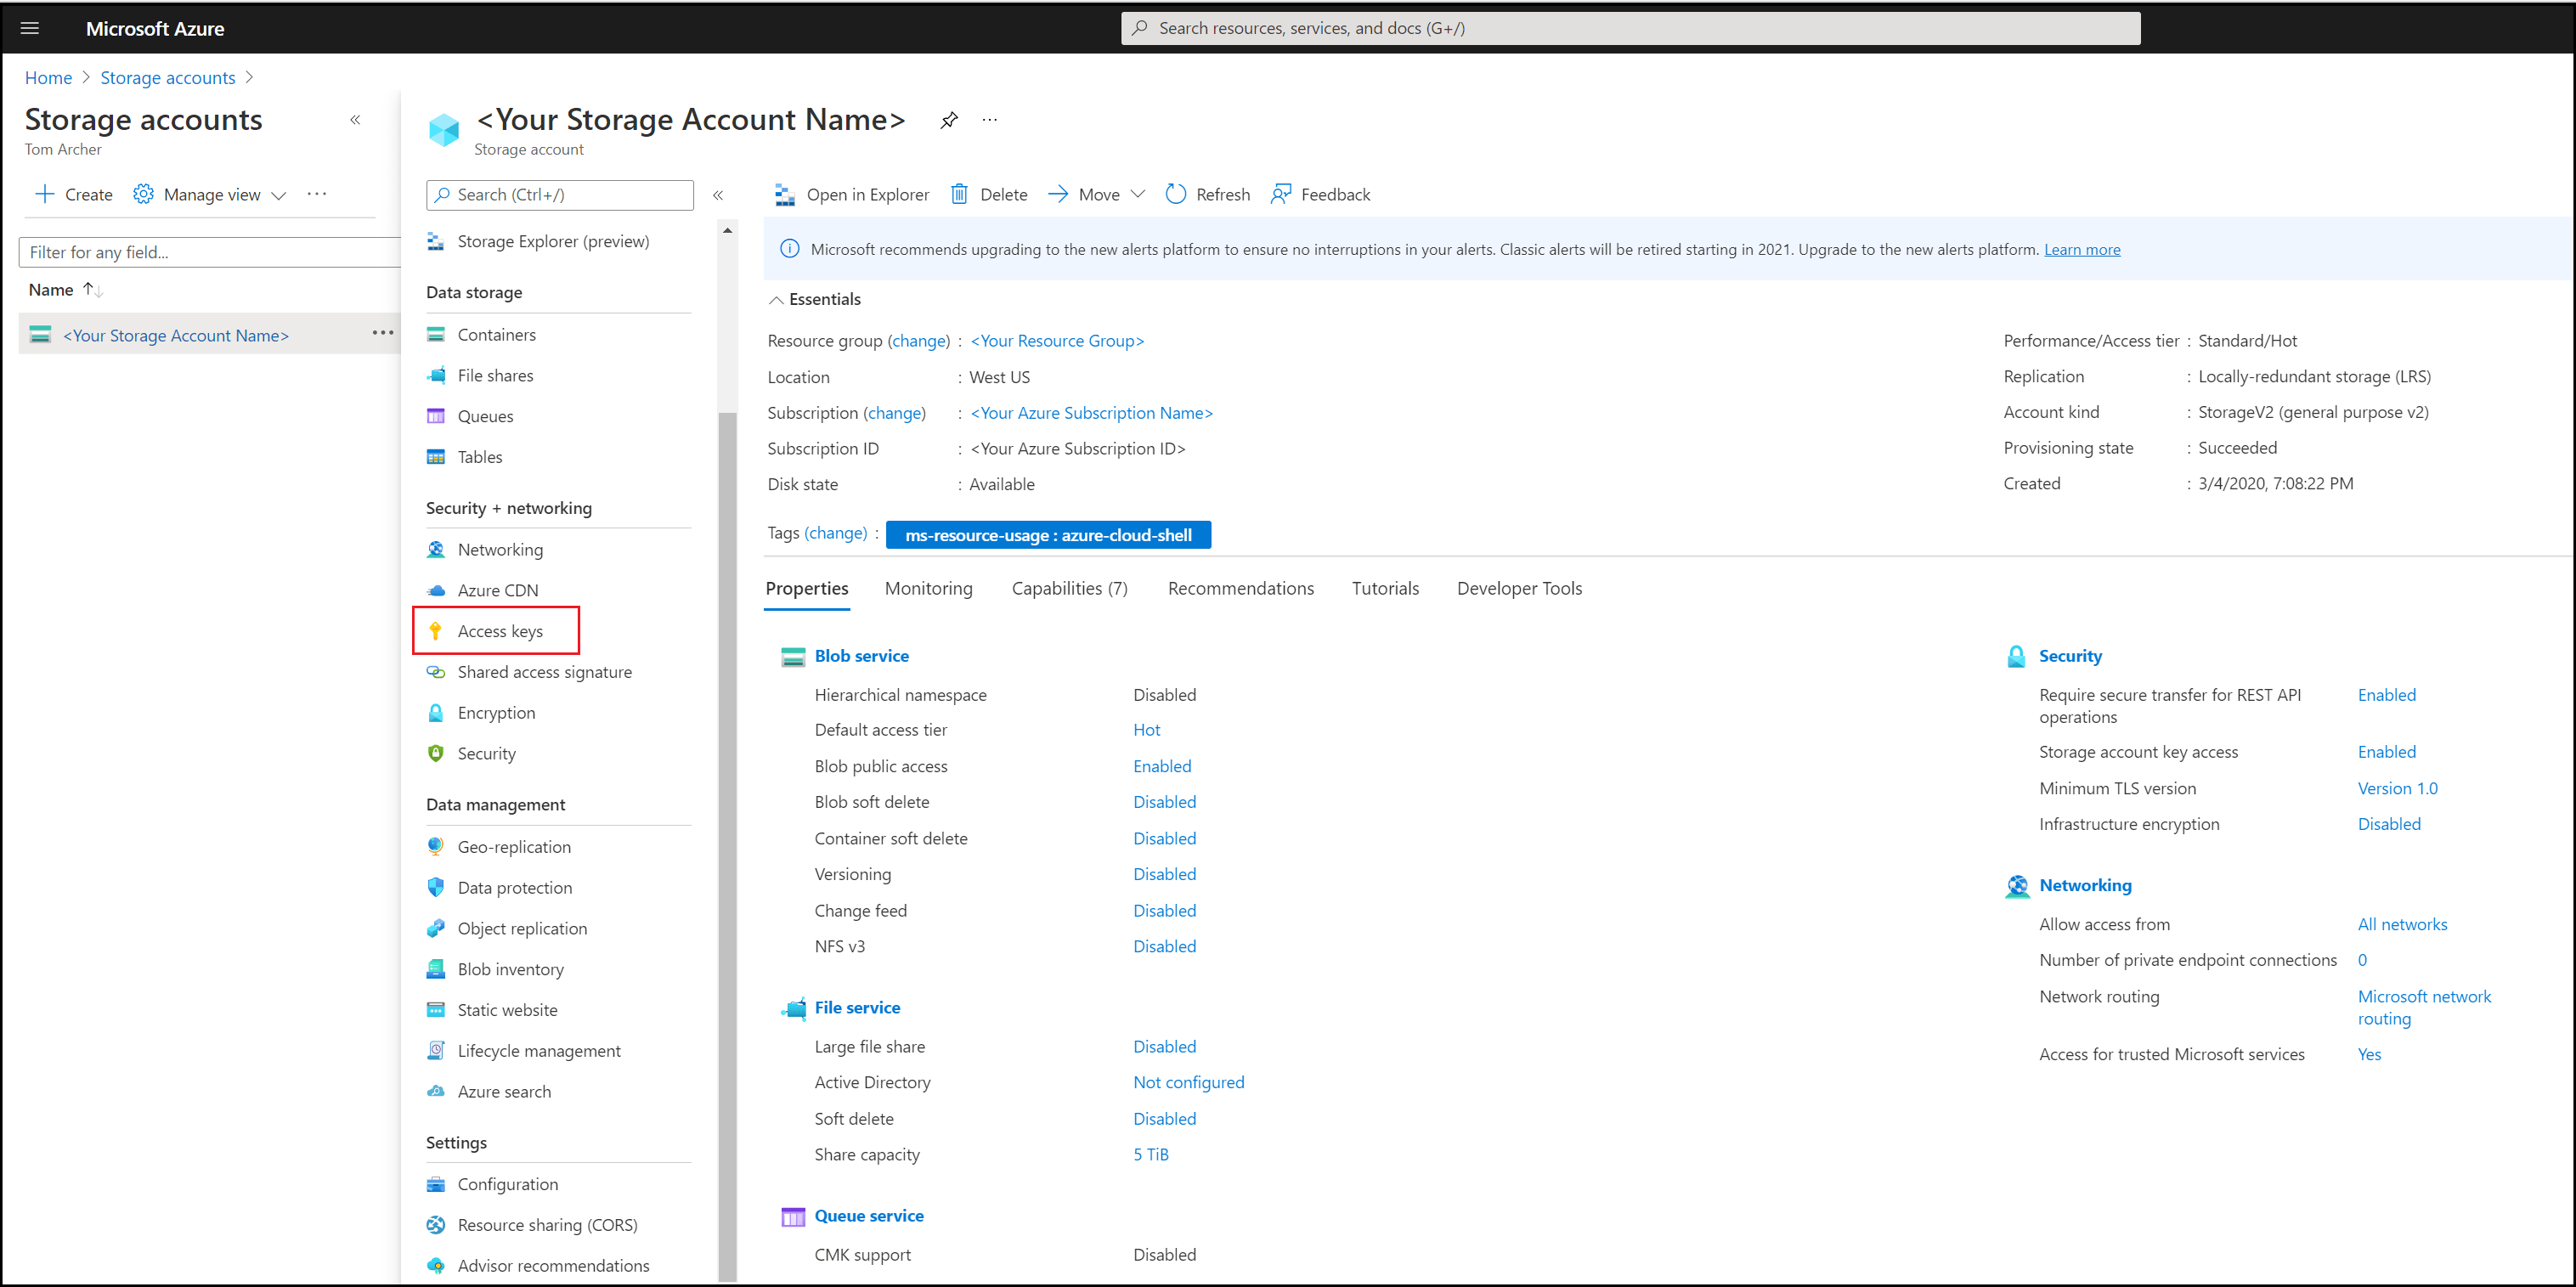Click the resource search field
The height and width of the screenshot is (1287, 2576).
coord(1629,27)
